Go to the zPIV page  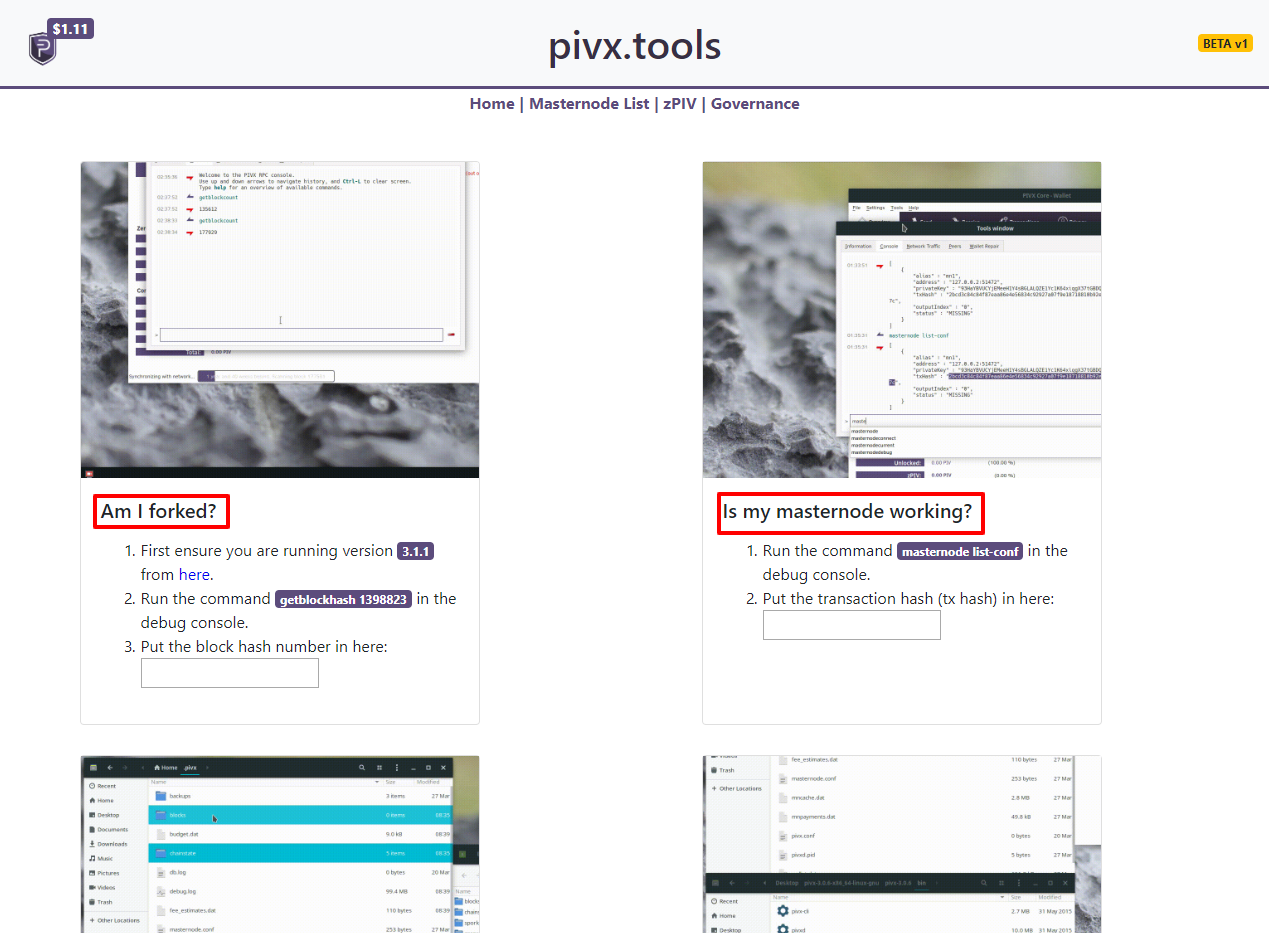coord(680,103)
